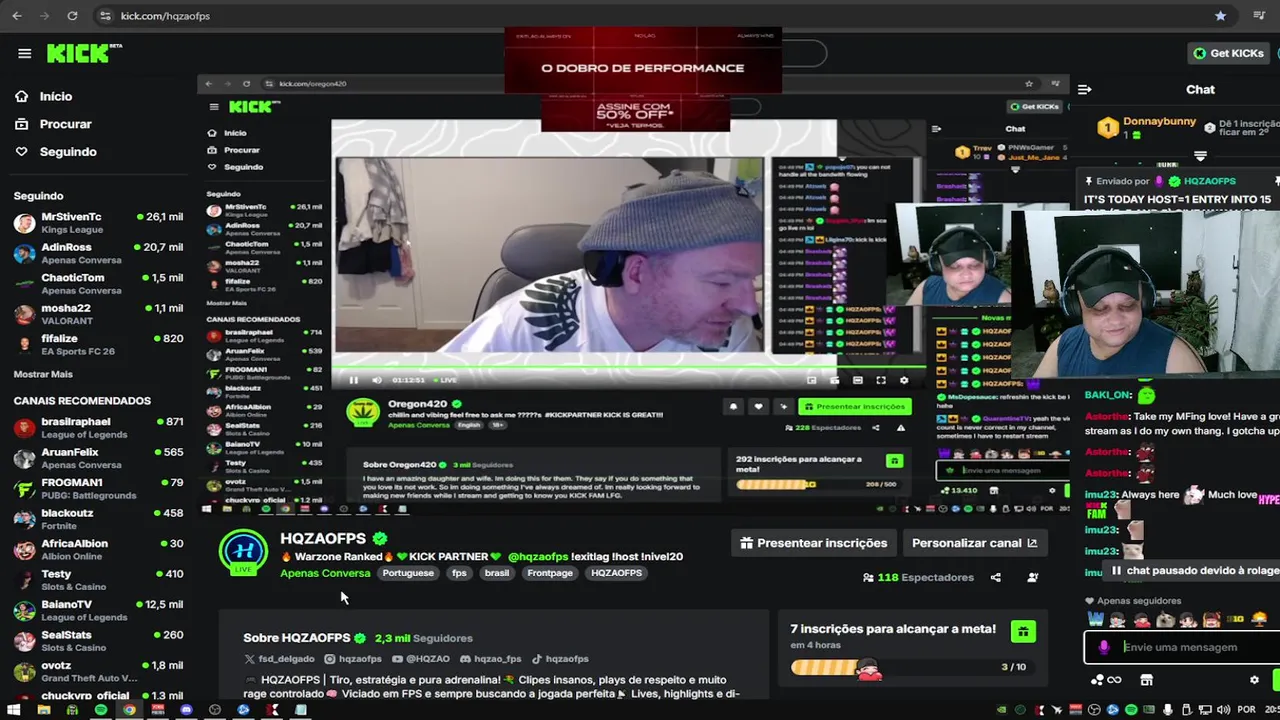Click the green gift icon in subscription goal
The width and height of the screenshot is (1280, 720).
pos(1022,631)
